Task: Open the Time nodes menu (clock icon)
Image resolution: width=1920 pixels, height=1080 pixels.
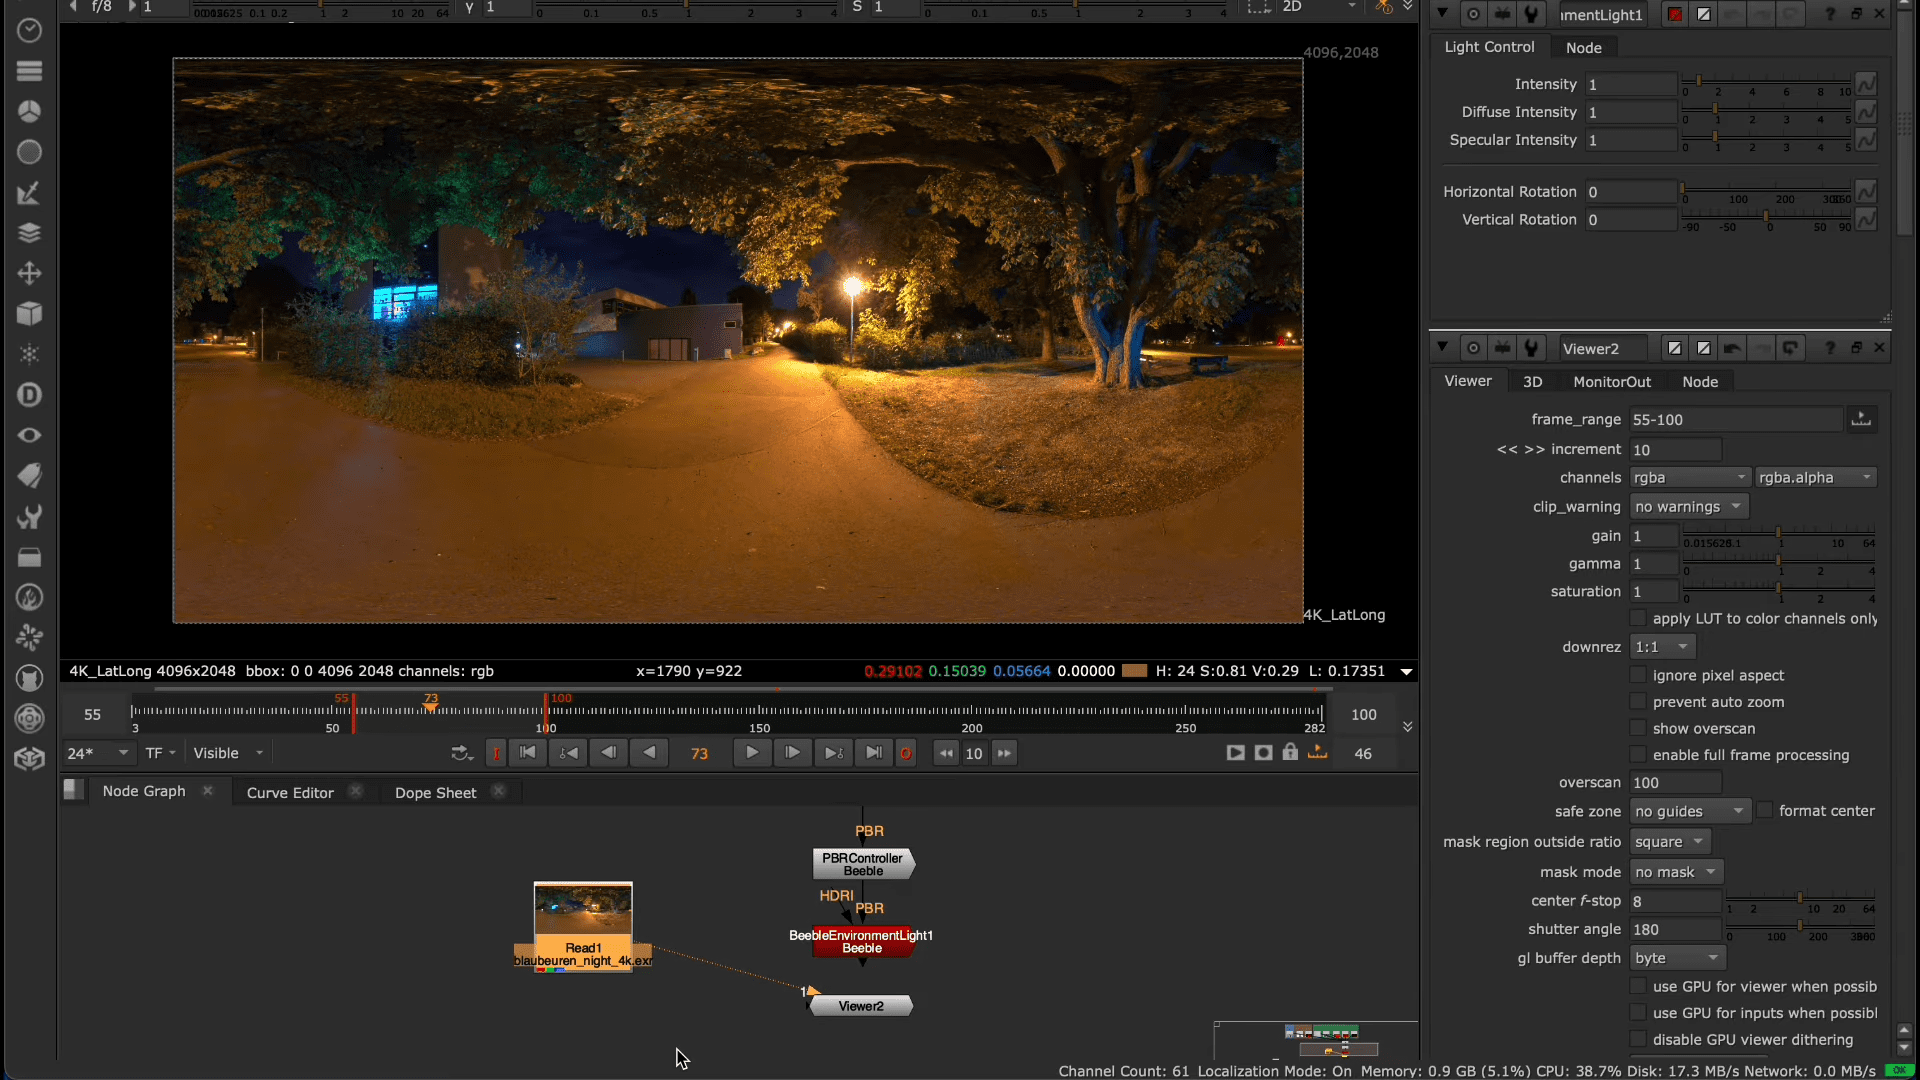Action: coord(29,30)
